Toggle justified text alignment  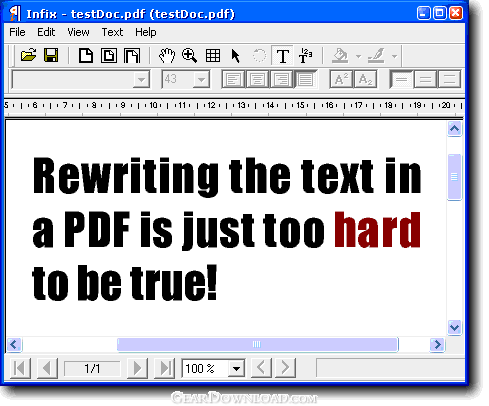click(305, 79)
